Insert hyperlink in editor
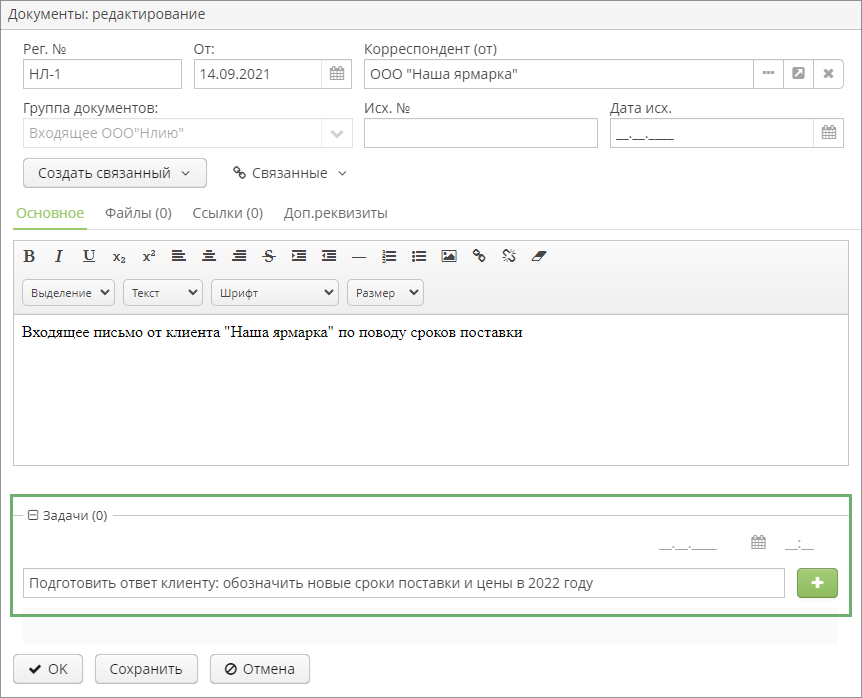Image resolution: width=862 pixels, height=698 pixels. click(x=479, y=256)
